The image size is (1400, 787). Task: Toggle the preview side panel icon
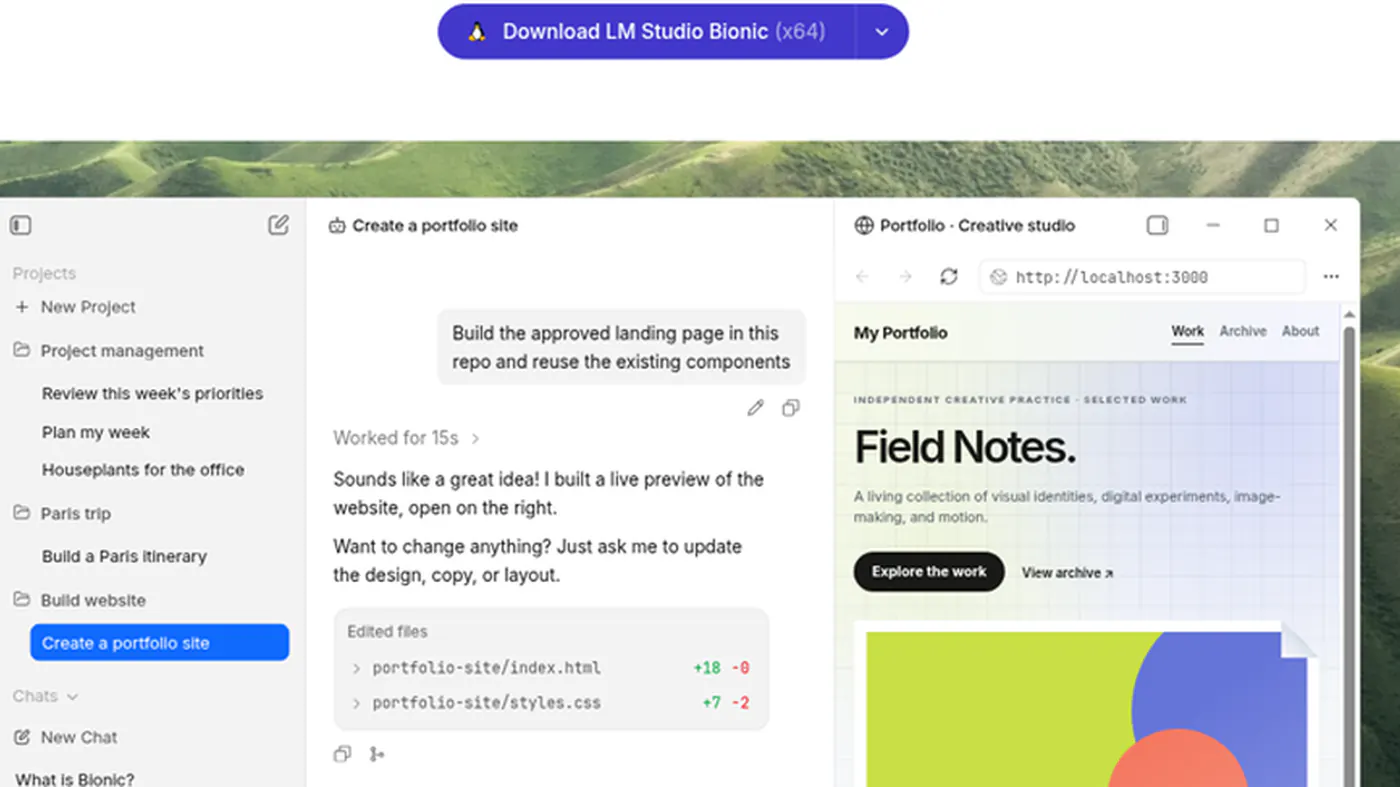point(1157,225)
